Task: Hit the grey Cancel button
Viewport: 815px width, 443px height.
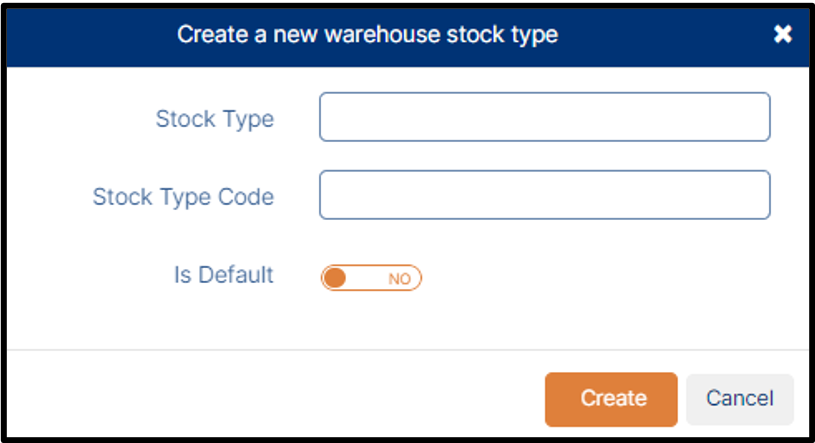Action: coord(739,399)
